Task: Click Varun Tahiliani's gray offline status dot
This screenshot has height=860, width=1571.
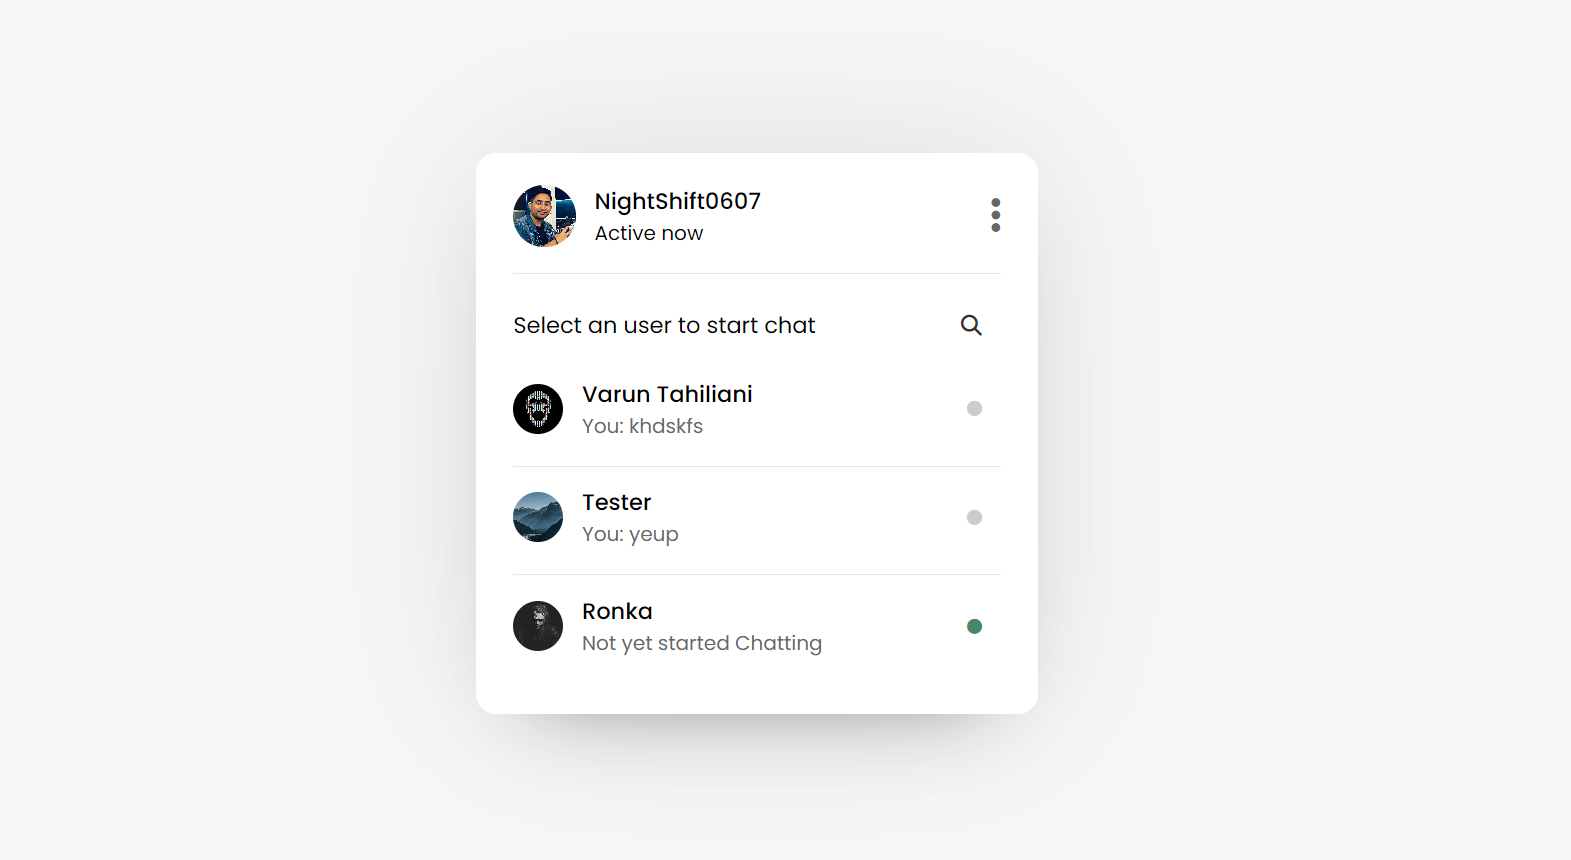Action: (974, 408)
